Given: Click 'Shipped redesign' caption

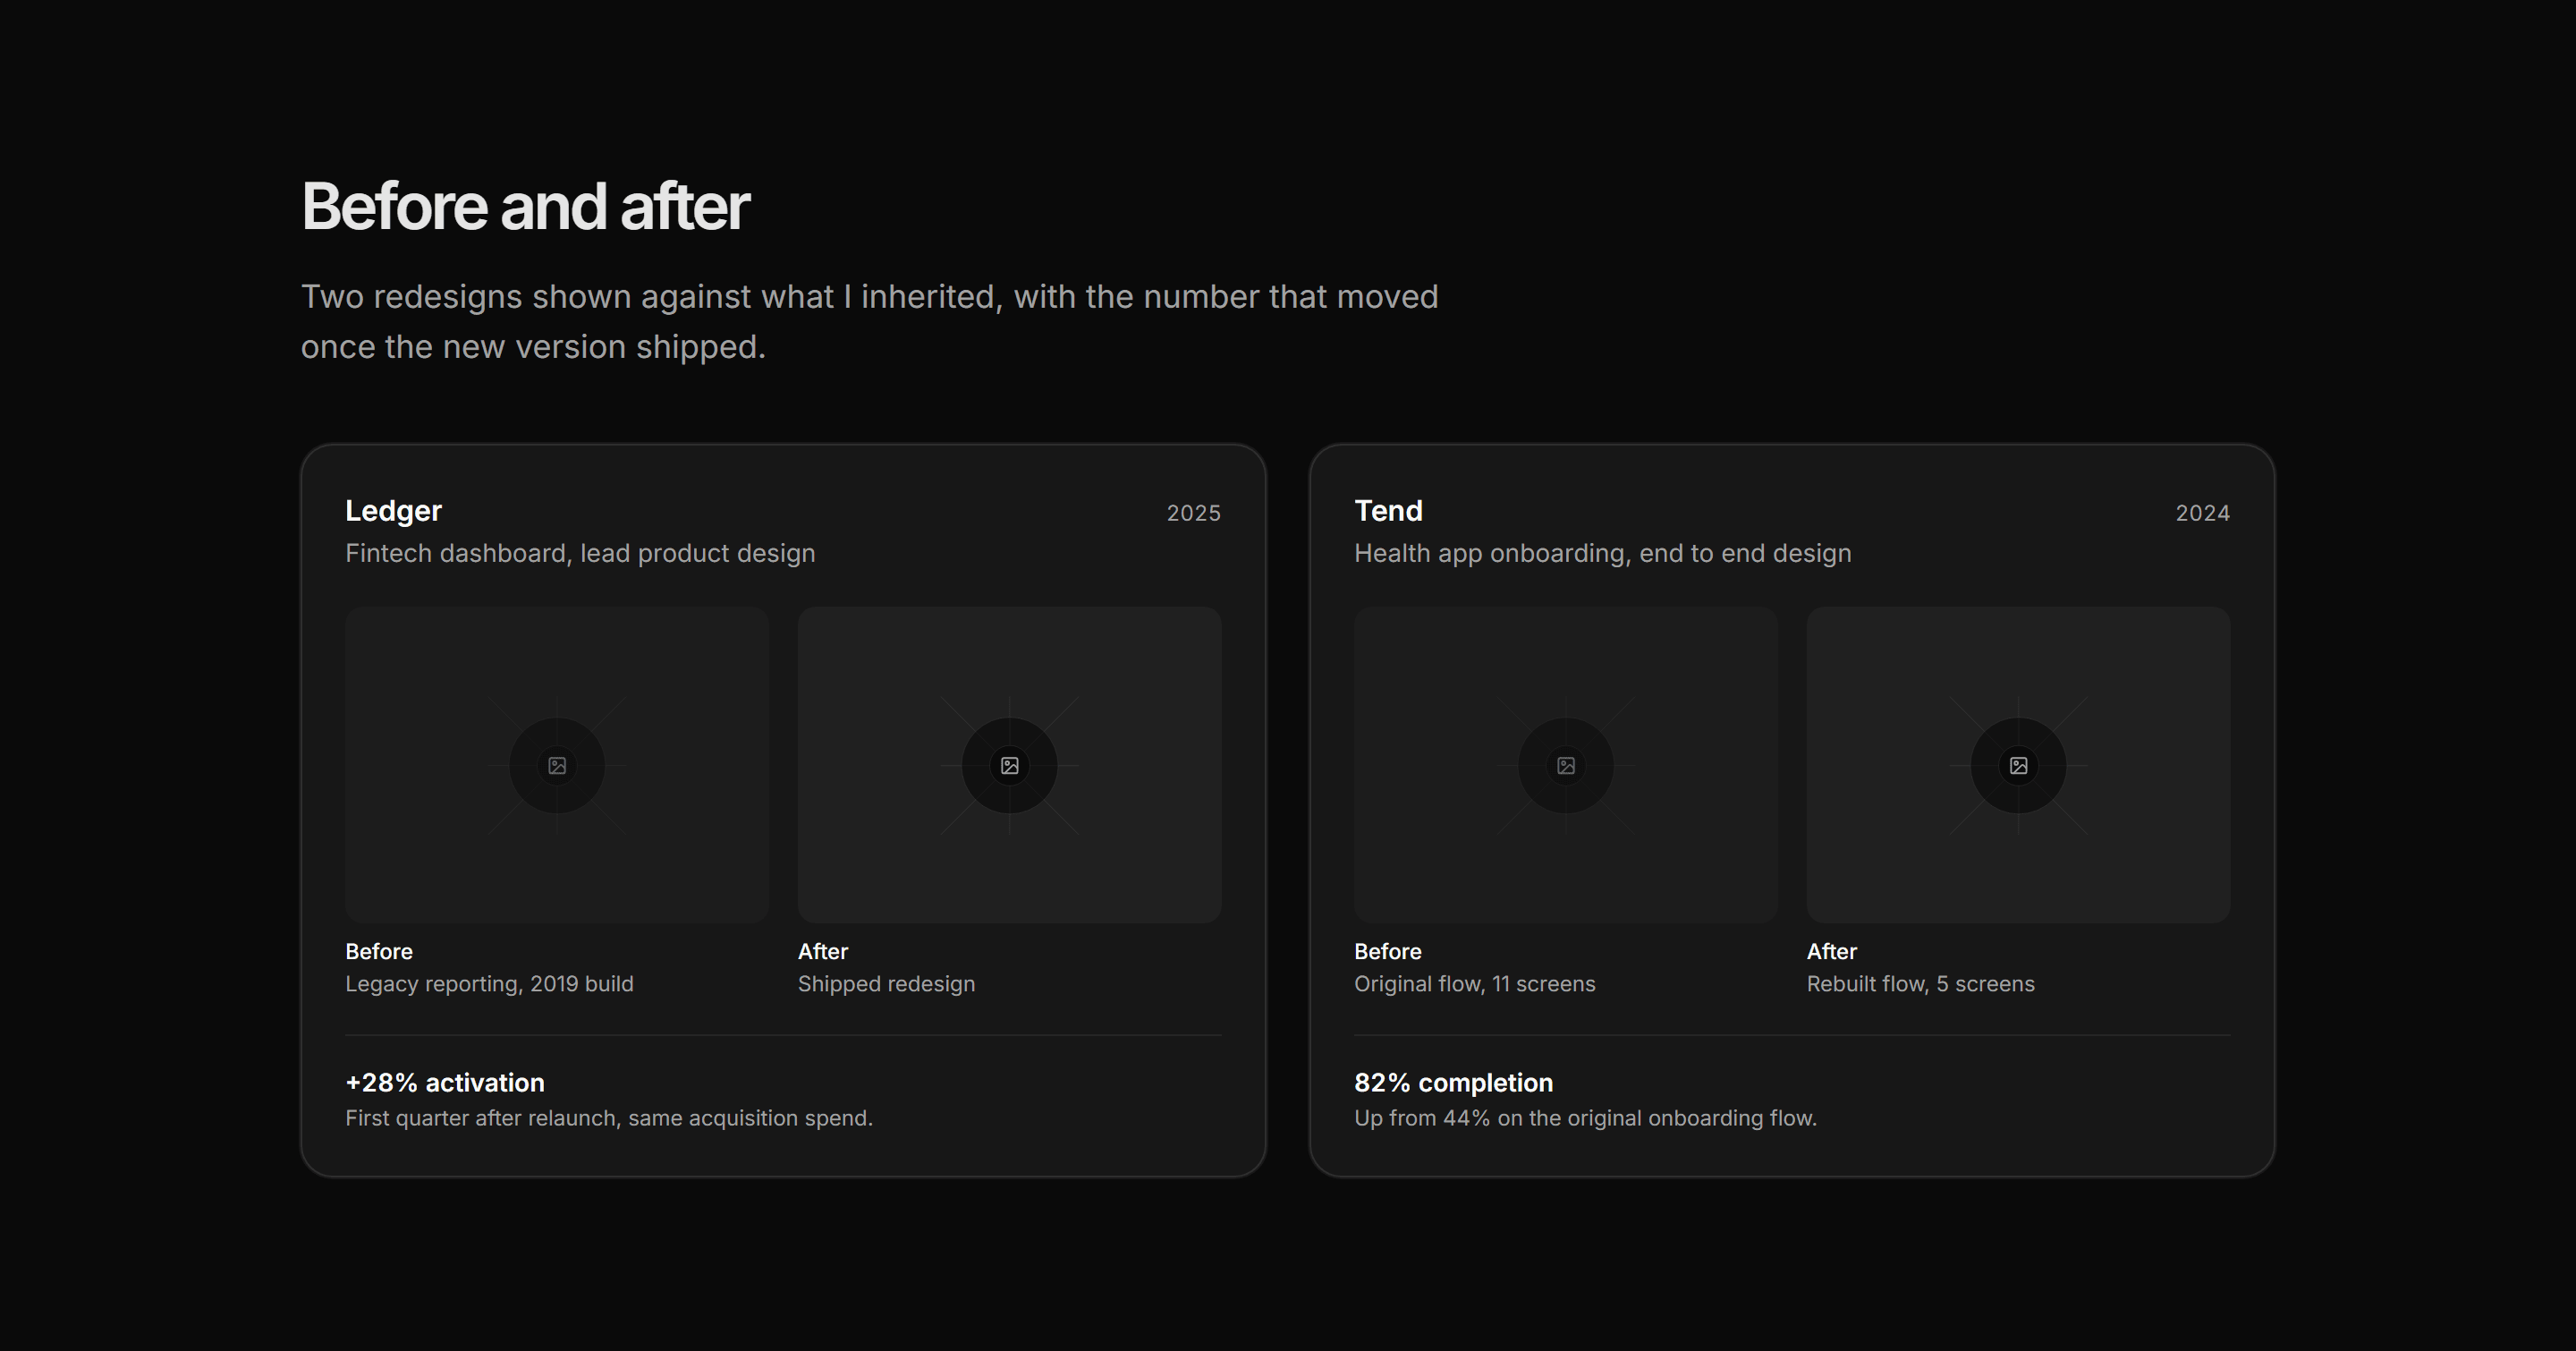Looking at the screenshot, I should click(x=886, y=984).
